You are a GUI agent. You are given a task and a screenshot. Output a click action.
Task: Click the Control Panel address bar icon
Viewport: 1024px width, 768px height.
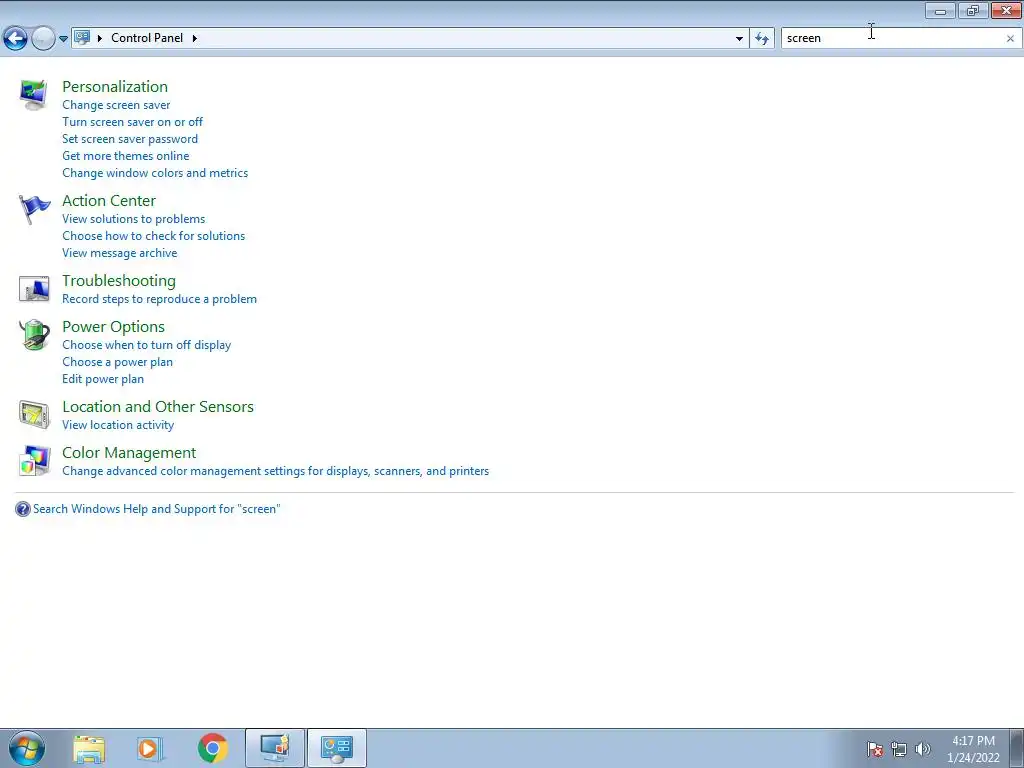tap(82, 38)
